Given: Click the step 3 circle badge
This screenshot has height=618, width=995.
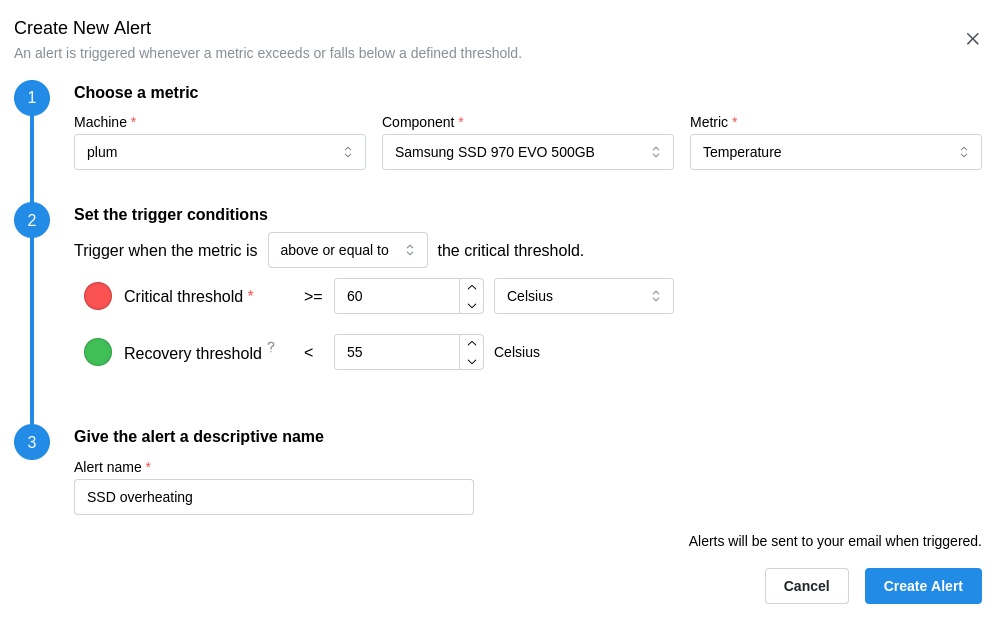Looking at the screenshot, I should [x=32, y=442].
